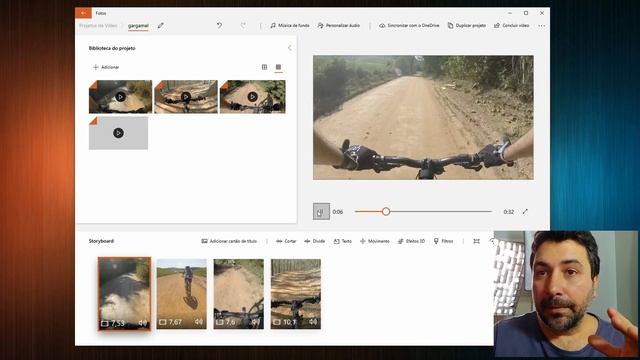Screen dimensions: 640x360
Task: Open Filtros for the selected clip
Action: [443, 241]
